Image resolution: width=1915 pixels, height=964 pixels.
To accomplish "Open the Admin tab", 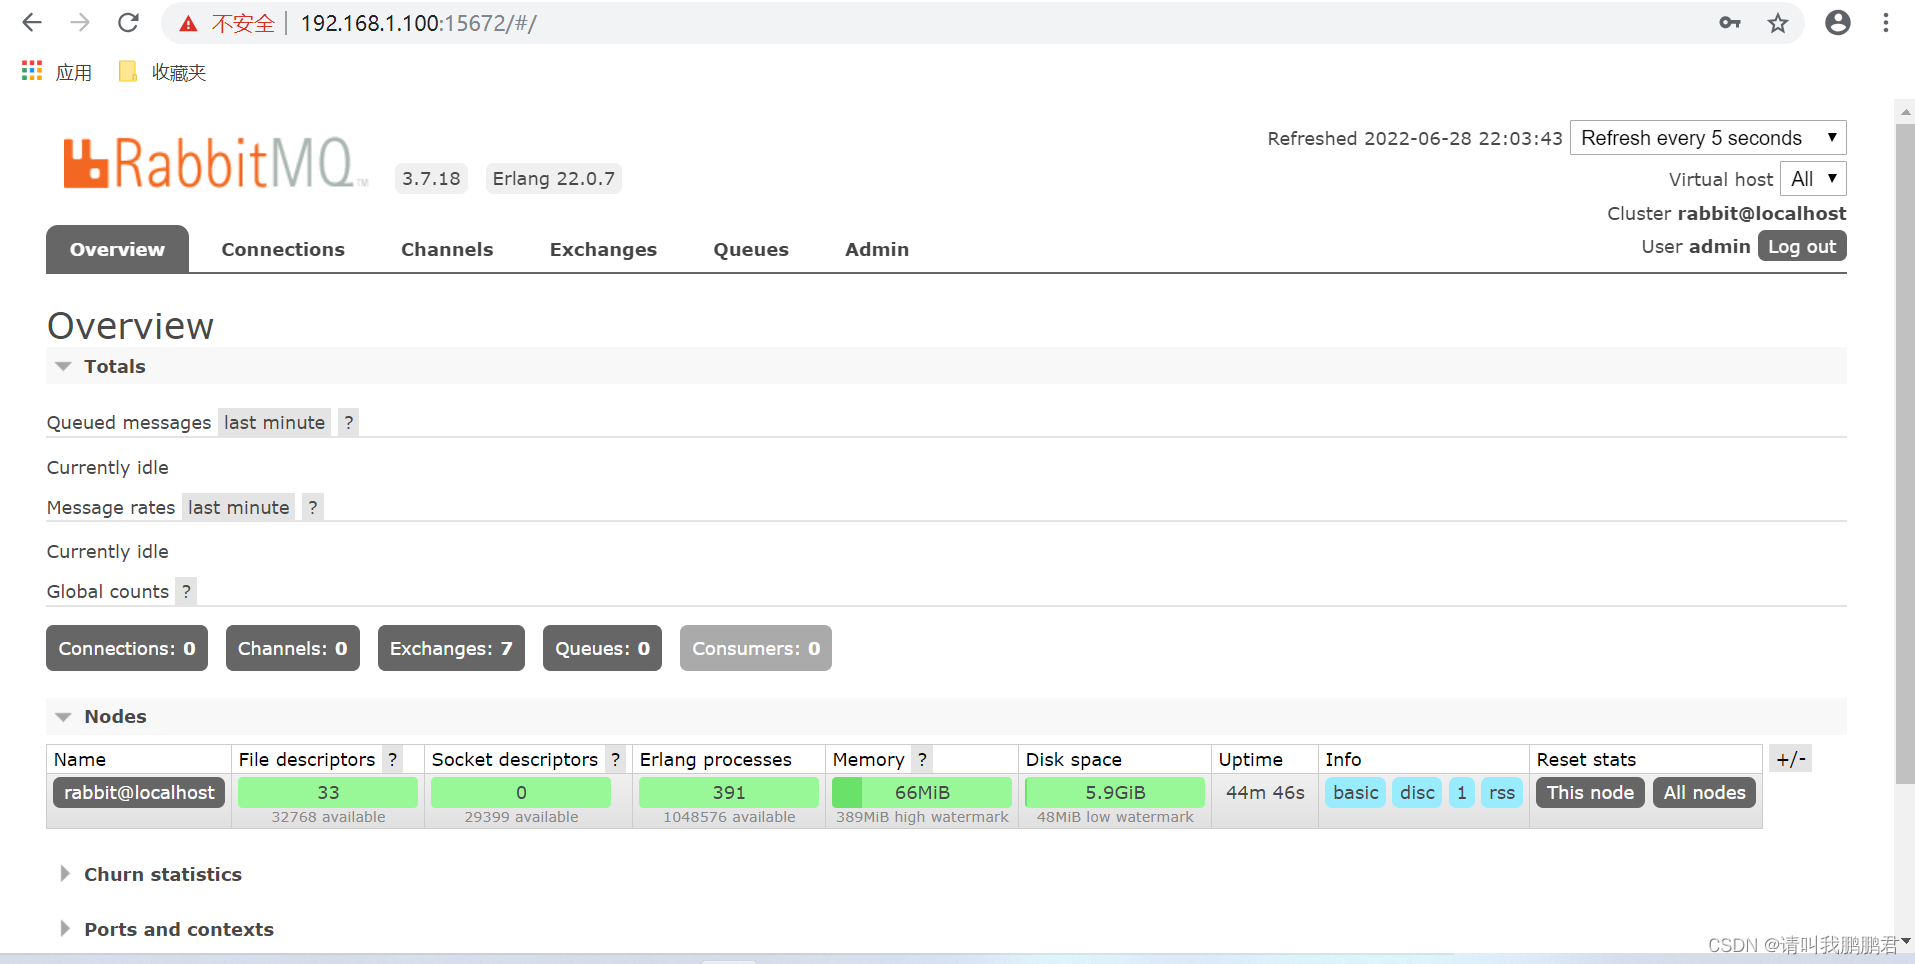I will click(876, 249).
